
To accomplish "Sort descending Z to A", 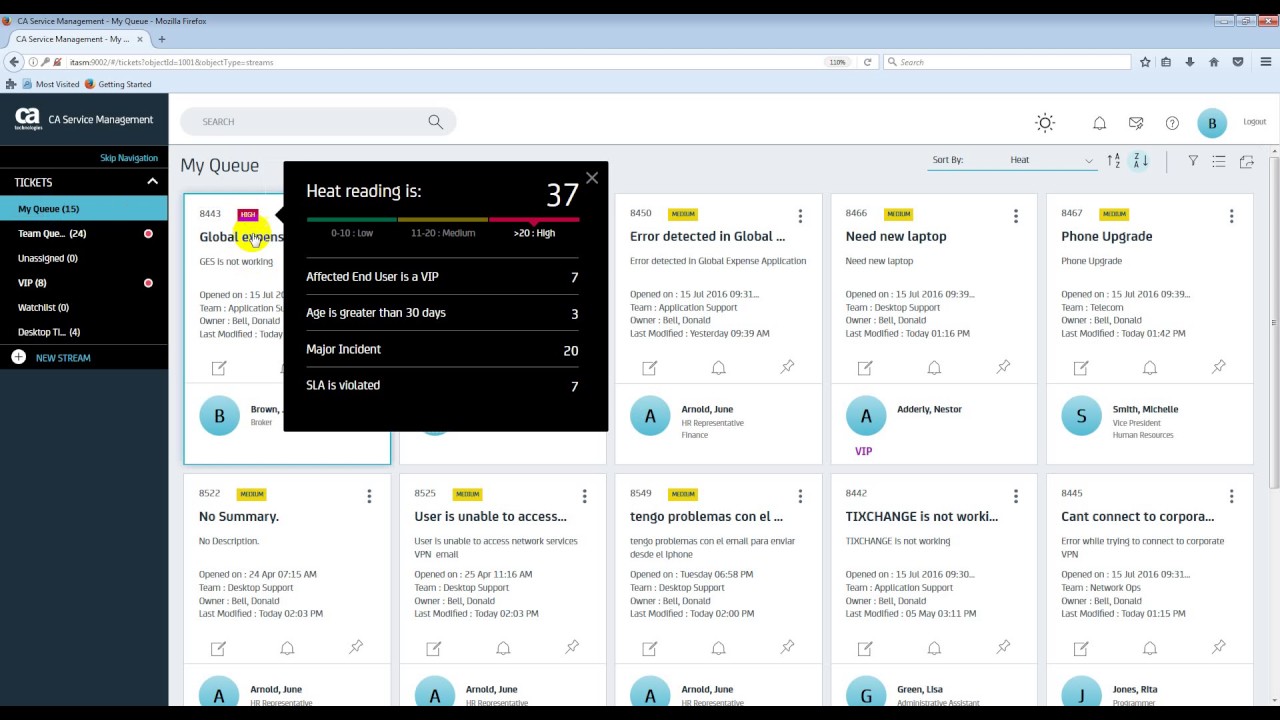I will [x=1140, y=160].
